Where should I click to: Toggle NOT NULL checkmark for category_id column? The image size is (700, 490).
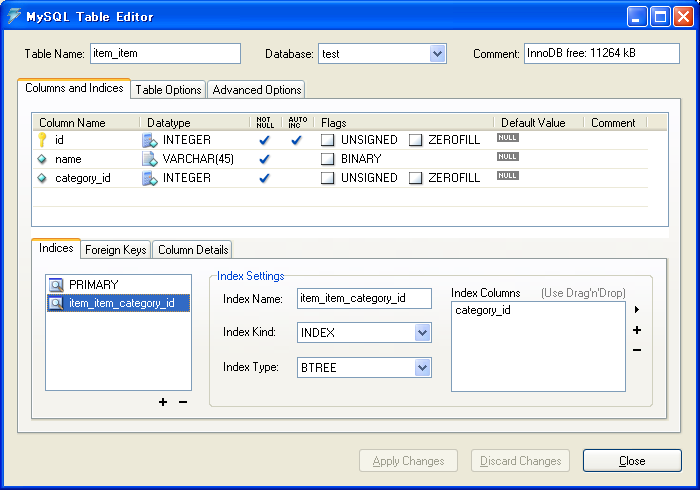tap(264, 178)
